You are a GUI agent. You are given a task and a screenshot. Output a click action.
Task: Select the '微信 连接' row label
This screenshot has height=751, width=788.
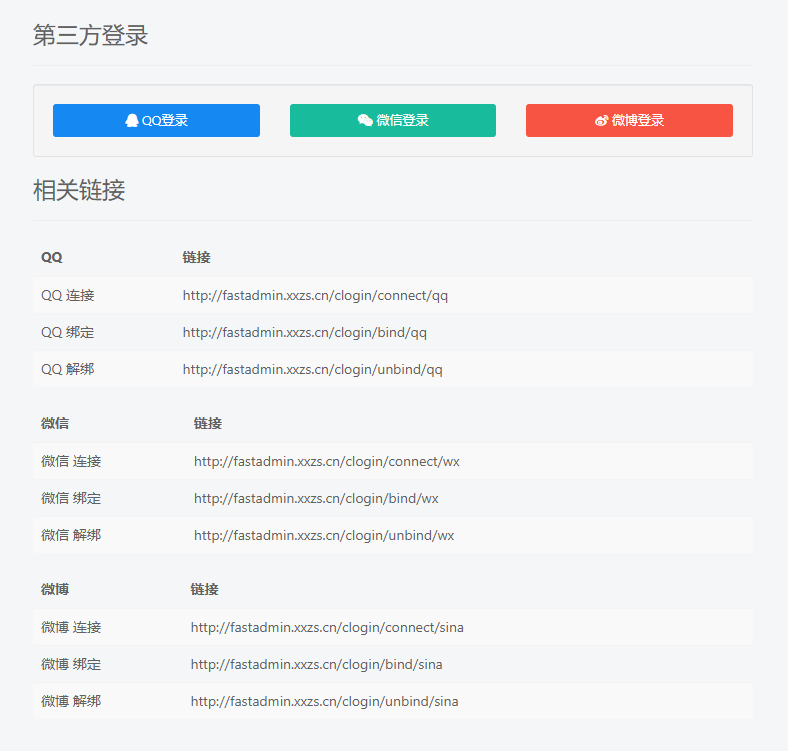(x=71, y=461)
